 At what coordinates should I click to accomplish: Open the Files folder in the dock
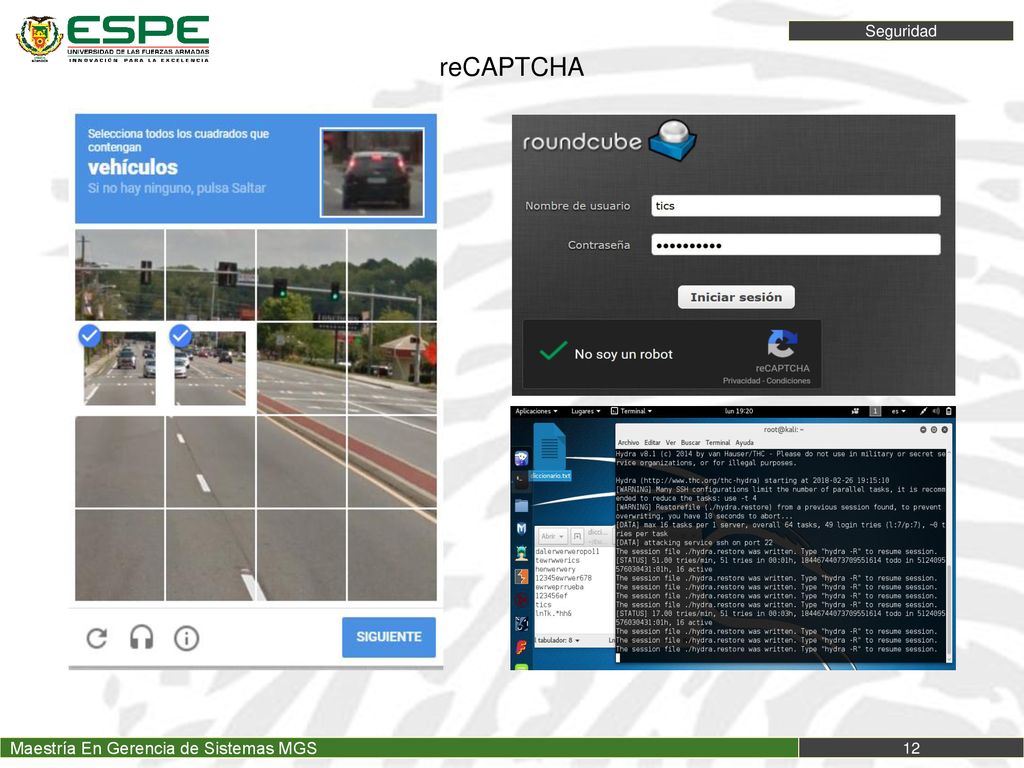[521, 505]
